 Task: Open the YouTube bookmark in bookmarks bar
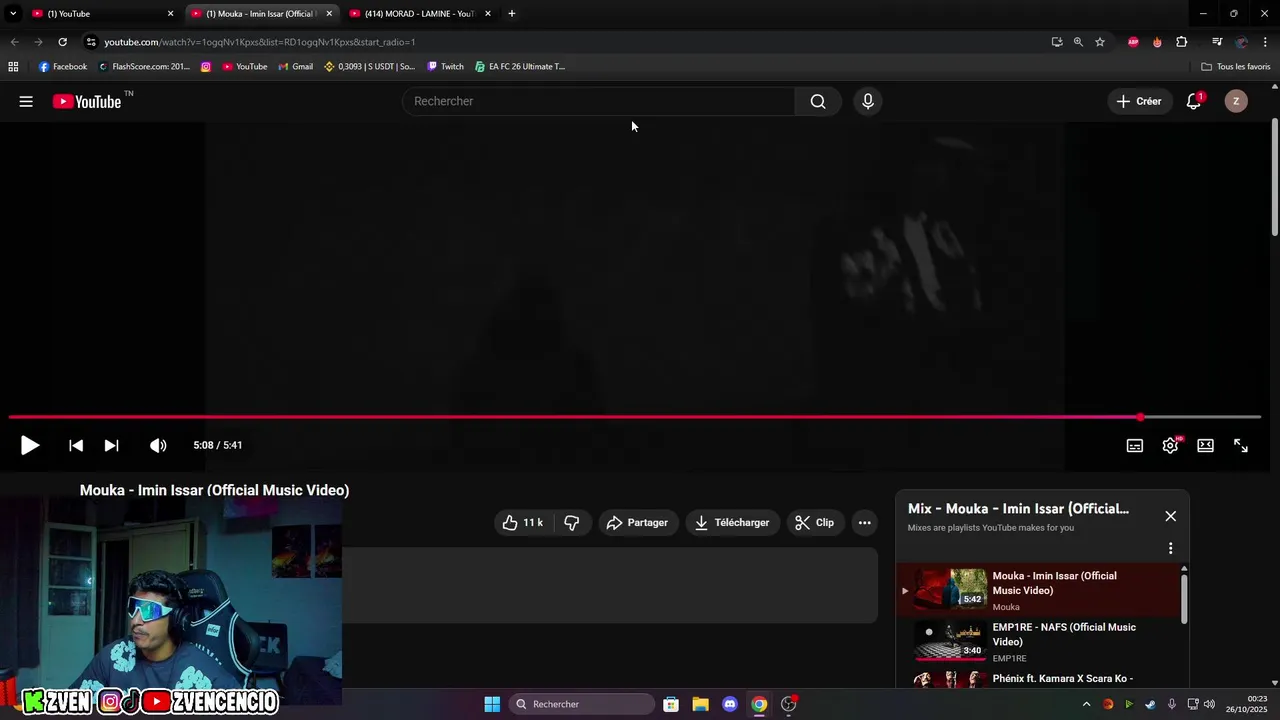point(245,67)
